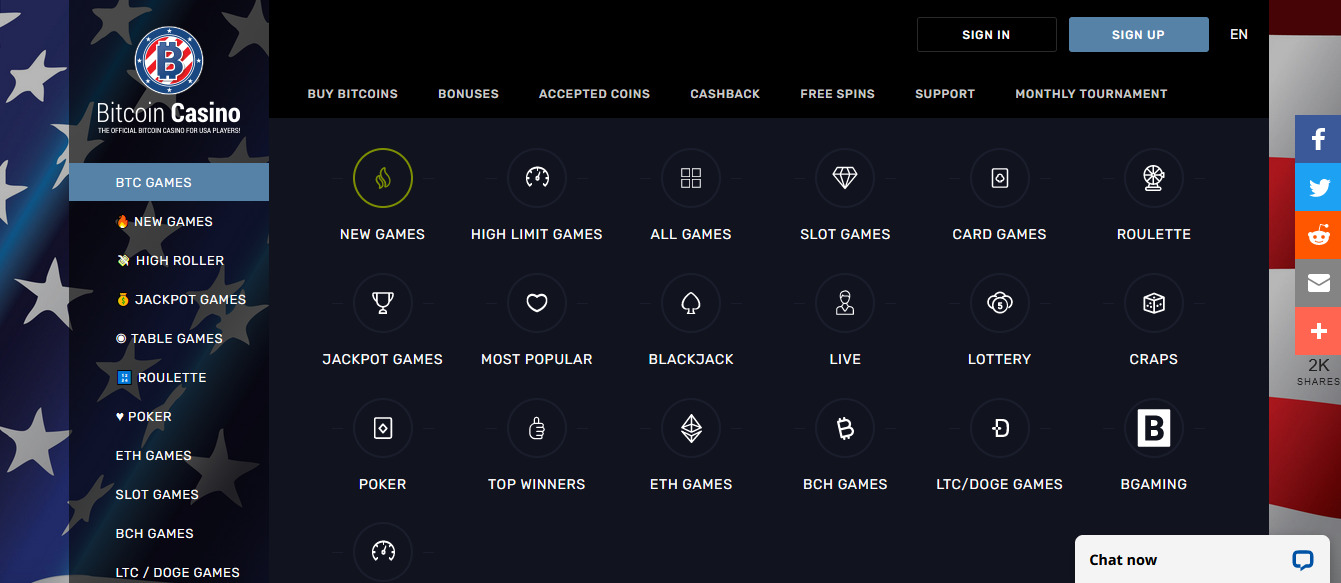Share the page on Twitter
This screenshot has height=583, width=1341.
point(1318,187)
